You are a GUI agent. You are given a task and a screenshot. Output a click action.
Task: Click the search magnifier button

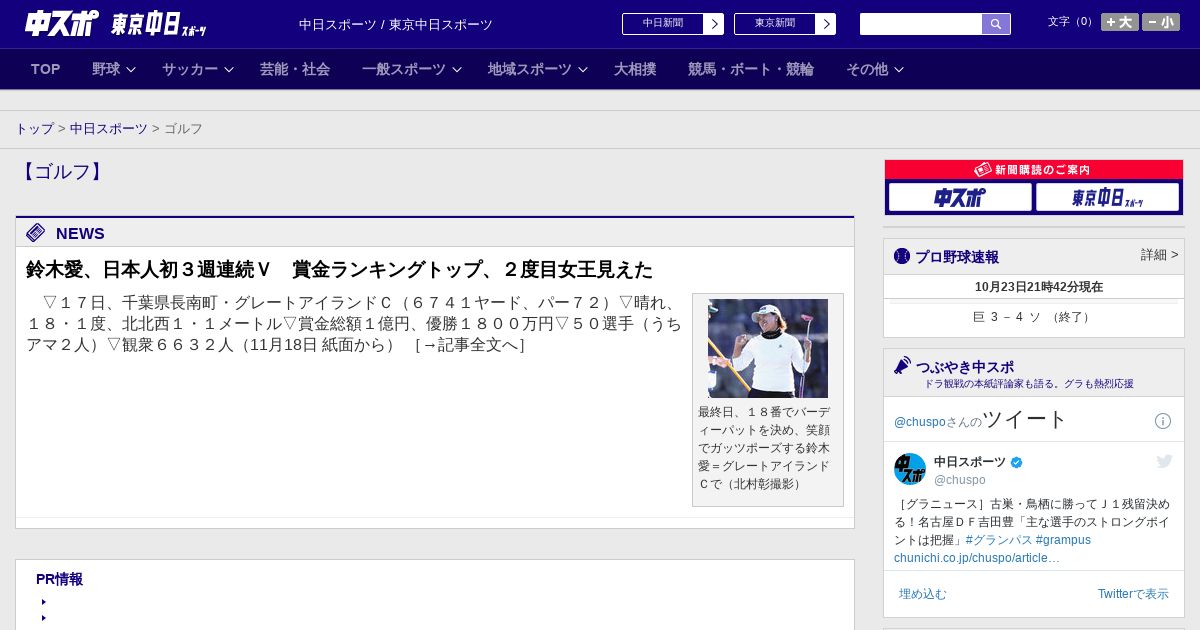(996, 24)
